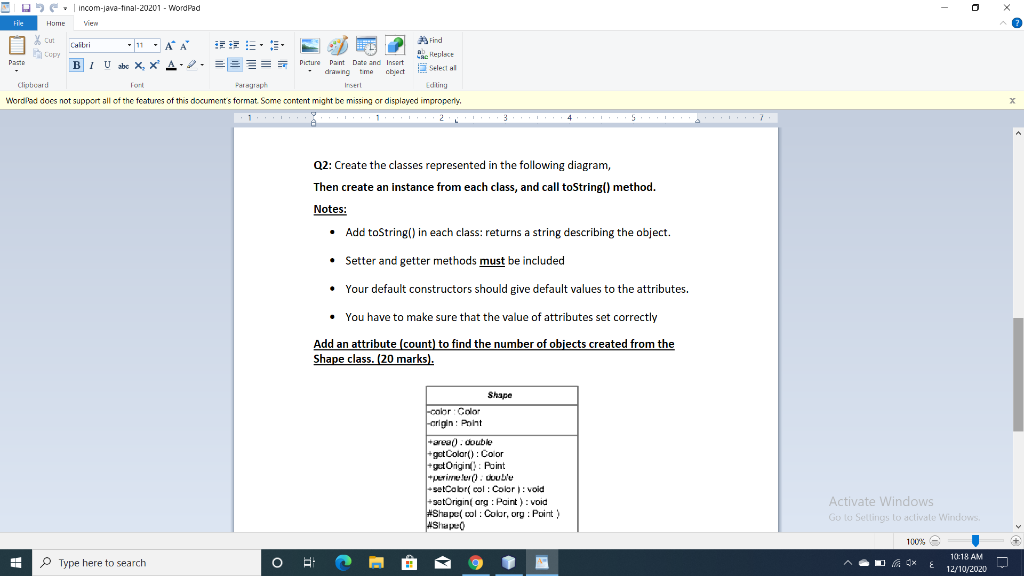Toggle Underline formatting
The height and width of the screenshot is (576, 1024).
point(107,65)
